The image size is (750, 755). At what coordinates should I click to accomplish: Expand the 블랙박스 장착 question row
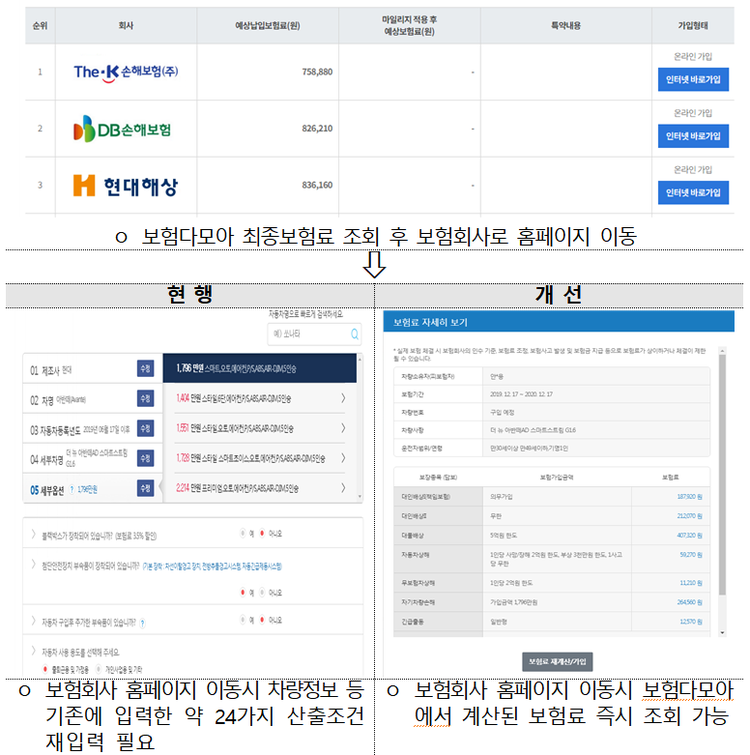click(34, 534)
